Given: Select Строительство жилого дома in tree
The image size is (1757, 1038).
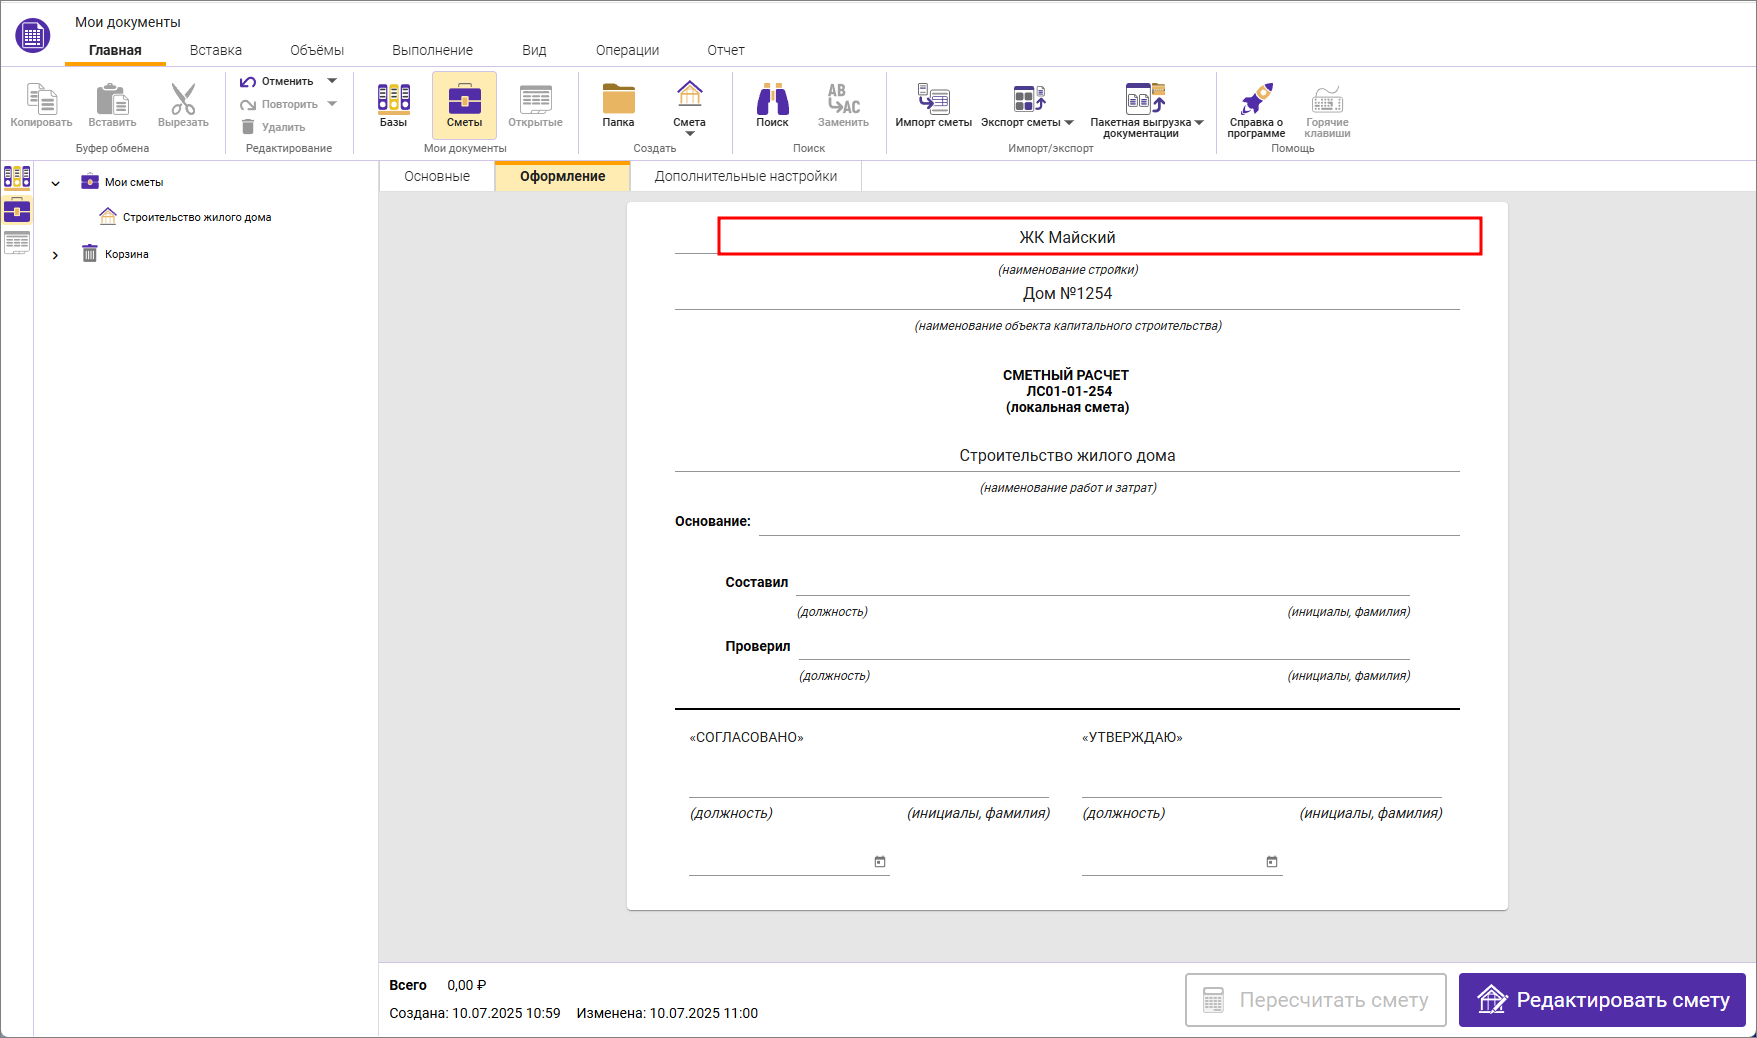Looking at the screenshot, I should tap(196, 217).
